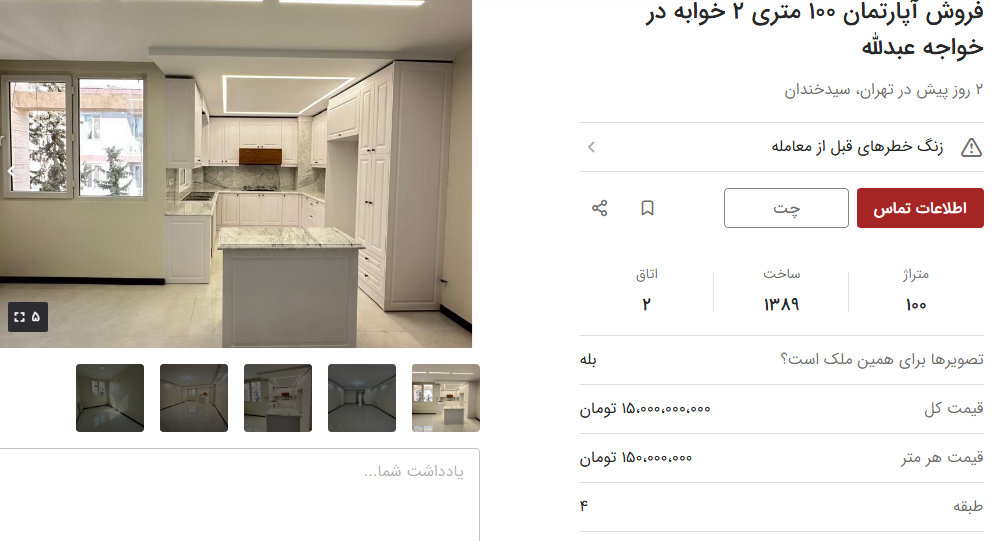Click the متراژ value 100
The width and height of the screenshot is (995, 541).
coord(916,305)
